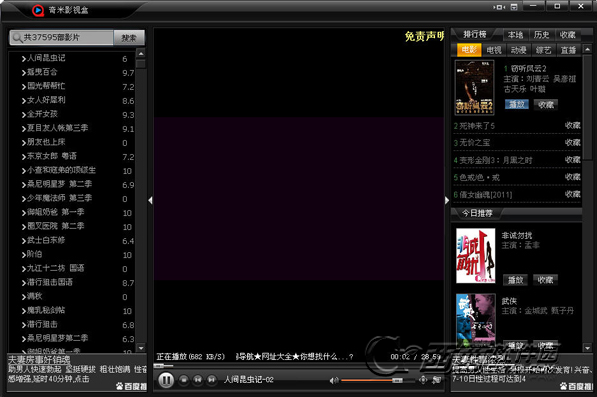Skip to the previous episode
This screenshot has width=597, height=397.
click(x=198, y=379)
